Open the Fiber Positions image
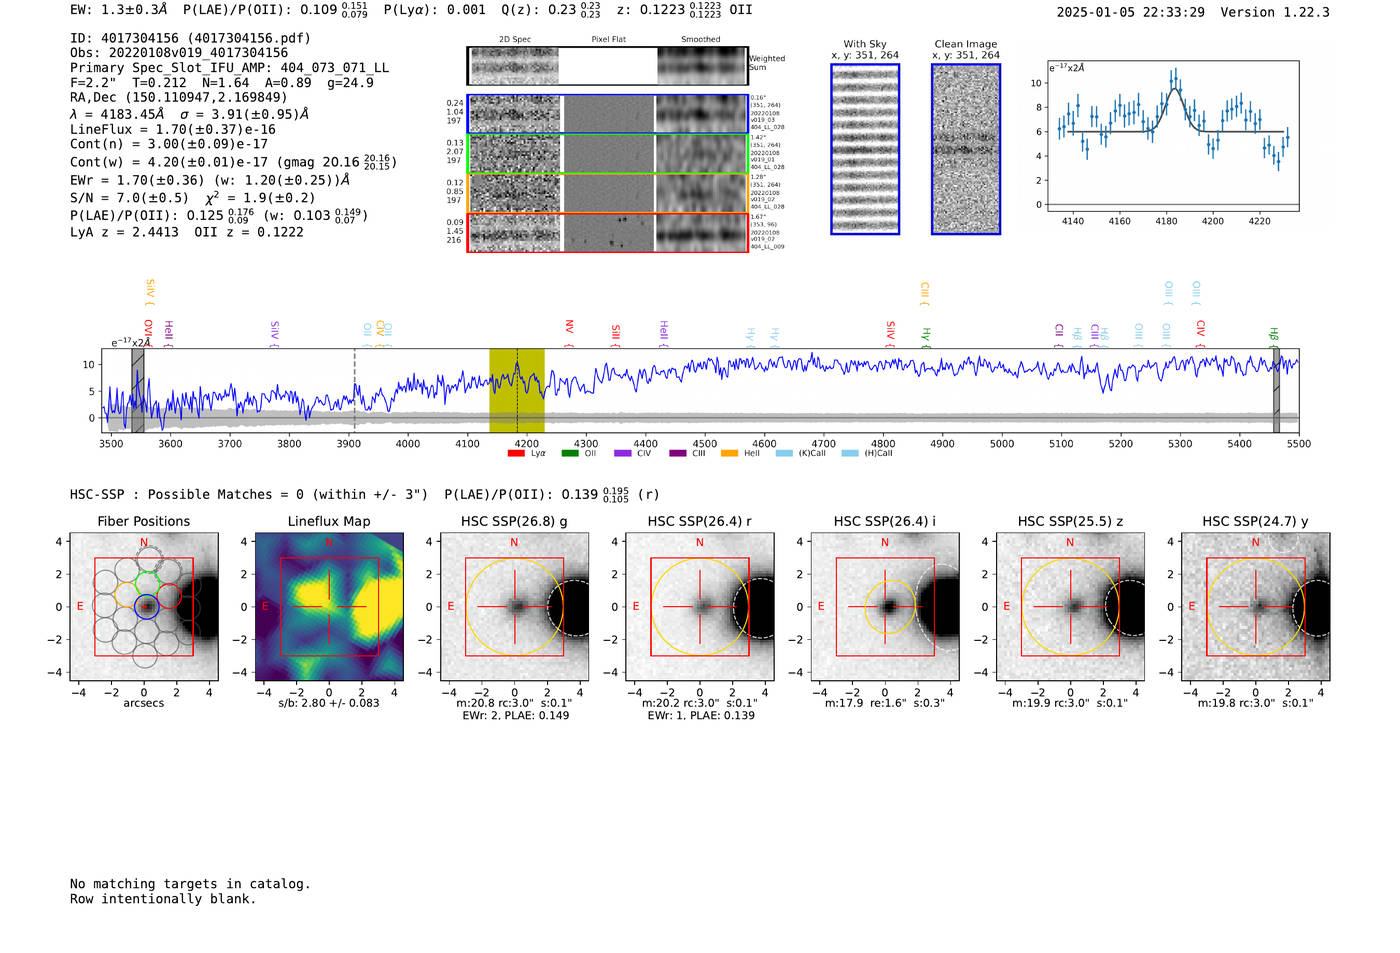 (x=144, y=607)
